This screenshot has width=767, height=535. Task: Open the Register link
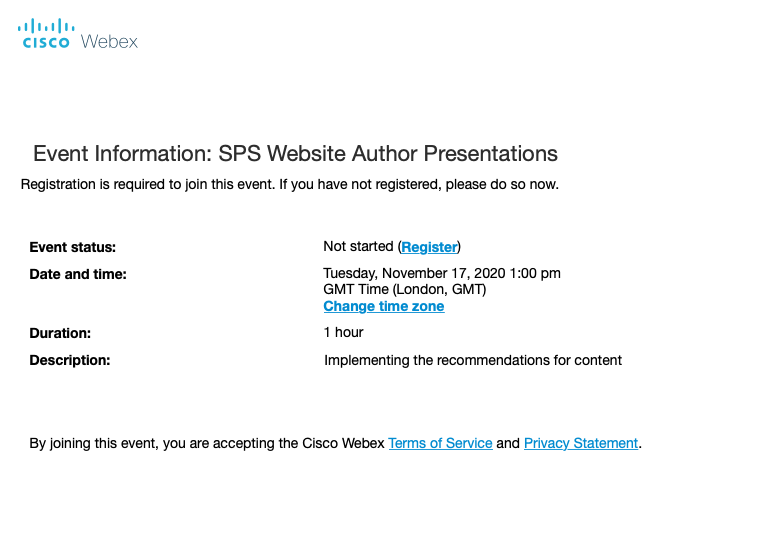point(429,247)
